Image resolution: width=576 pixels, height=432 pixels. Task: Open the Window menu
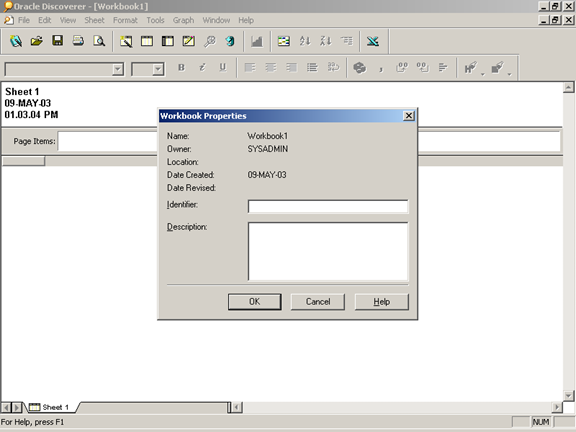(216, 20)
